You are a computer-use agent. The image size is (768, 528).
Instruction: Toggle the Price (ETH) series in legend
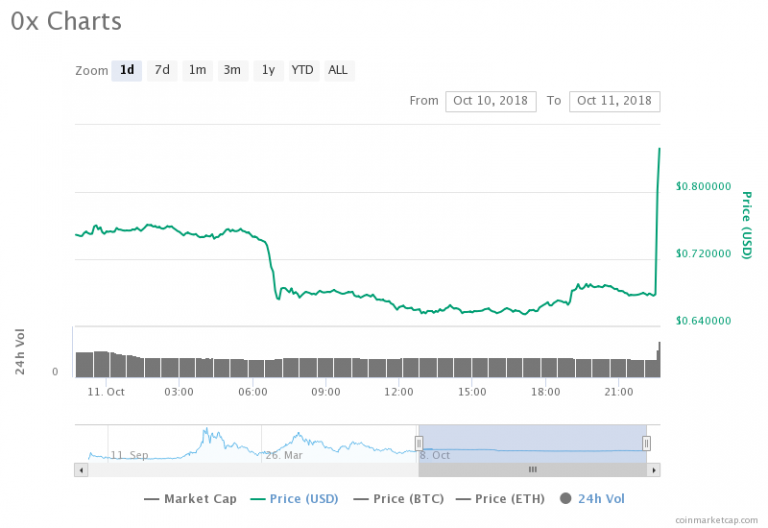pos(500,499)
